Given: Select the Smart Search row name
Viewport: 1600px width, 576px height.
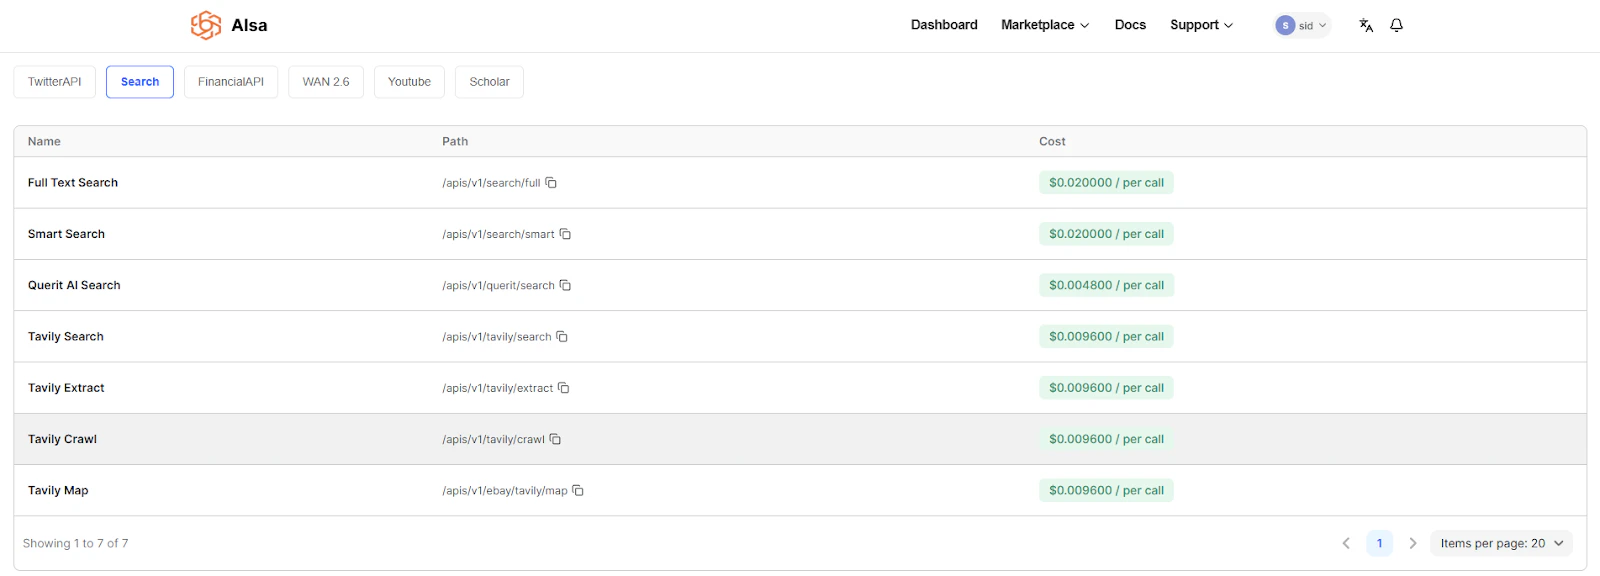Looking at the screenshot, I should (66, 234).
